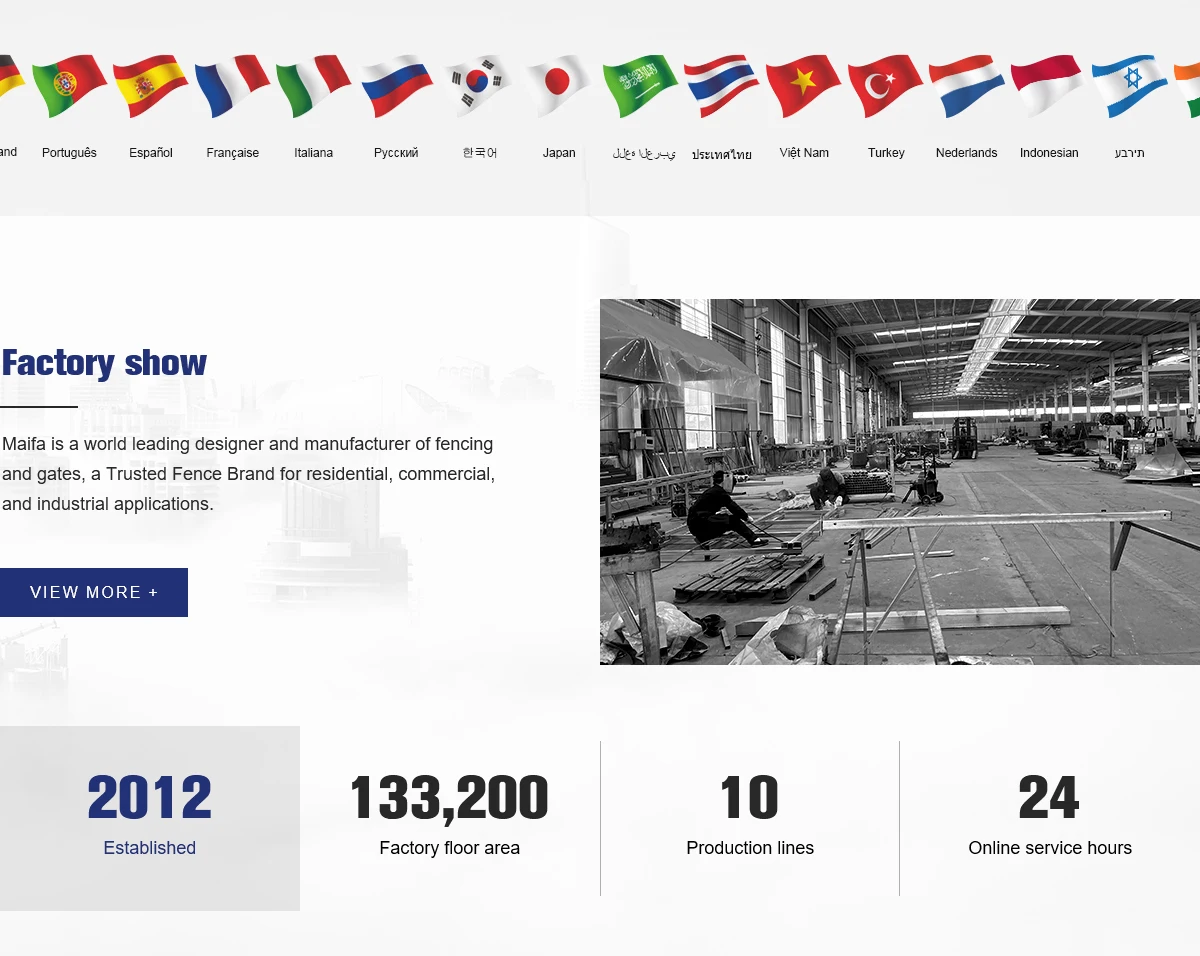Choose the ประเทศไทย language label
The image size is (1200, 956).
click(x=722, y=154)
